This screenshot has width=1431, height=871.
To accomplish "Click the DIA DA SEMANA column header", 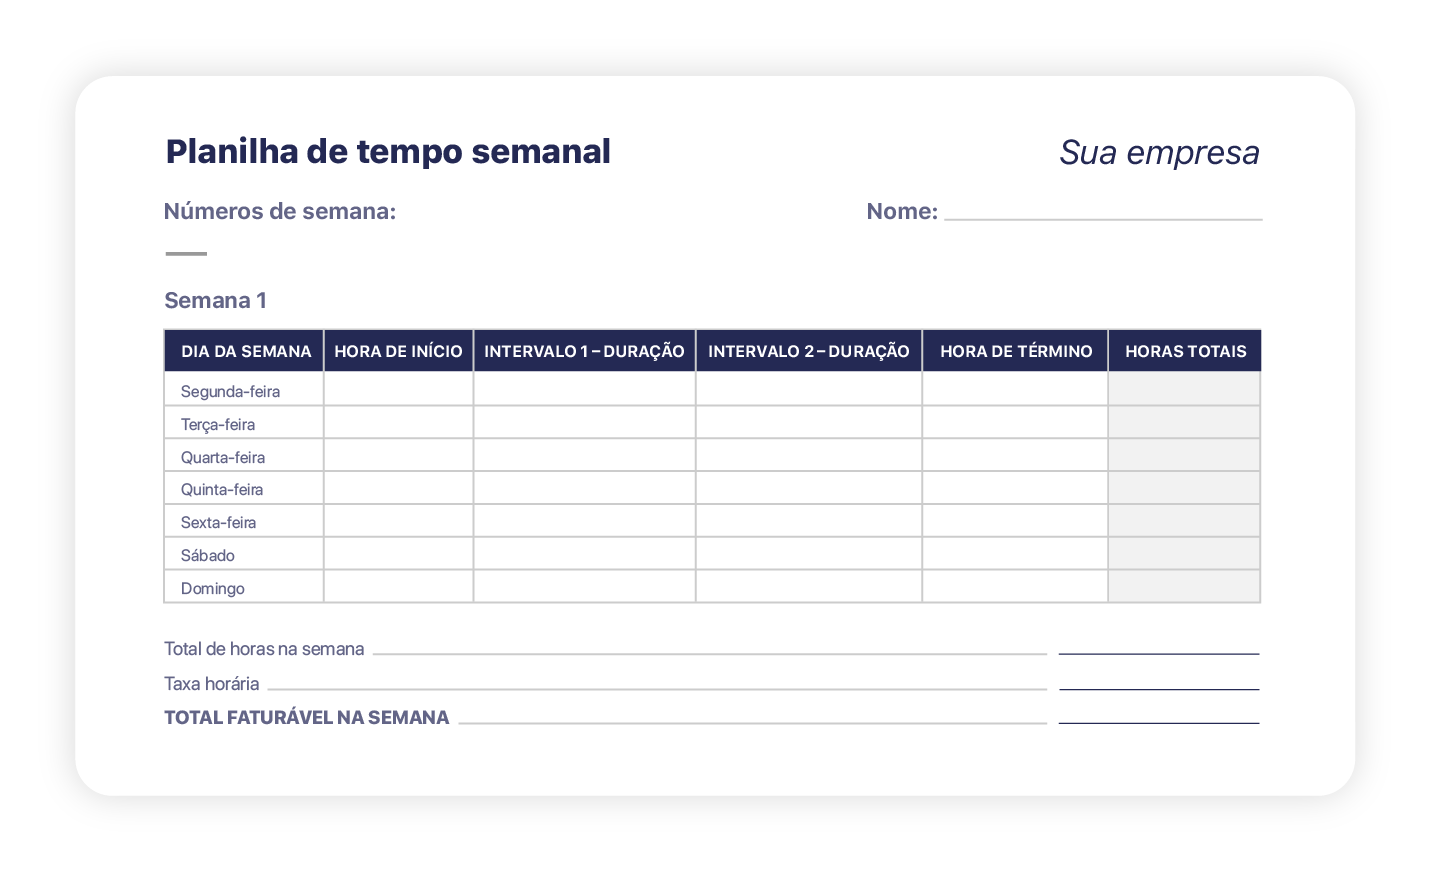I will click(245, 351).
